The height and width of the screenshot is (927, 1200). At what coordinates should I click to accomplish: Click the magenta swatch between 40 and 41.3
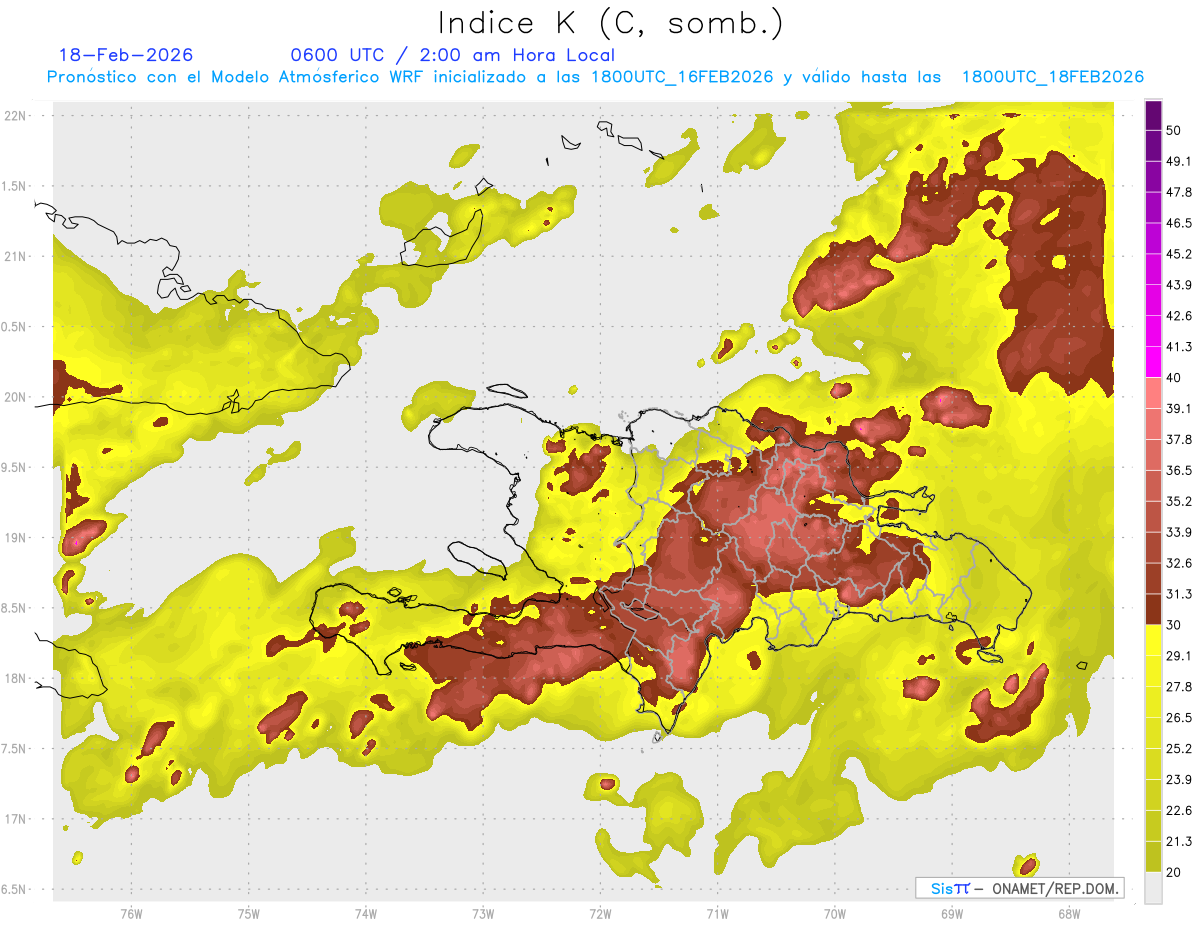tap(1153, 362)
